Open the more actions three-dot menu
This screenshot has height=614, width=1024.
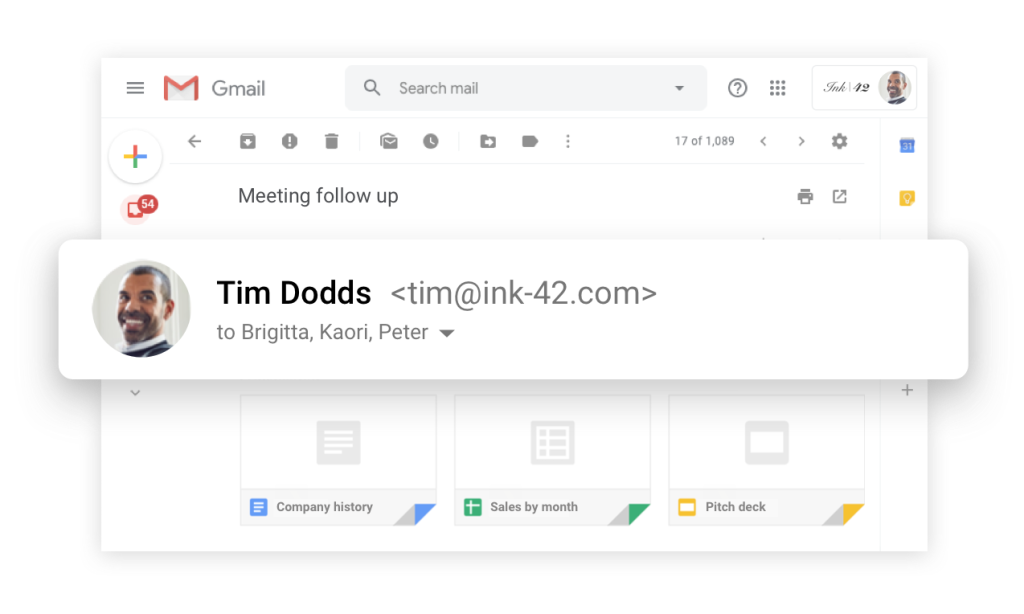click(x=568, y=141)
